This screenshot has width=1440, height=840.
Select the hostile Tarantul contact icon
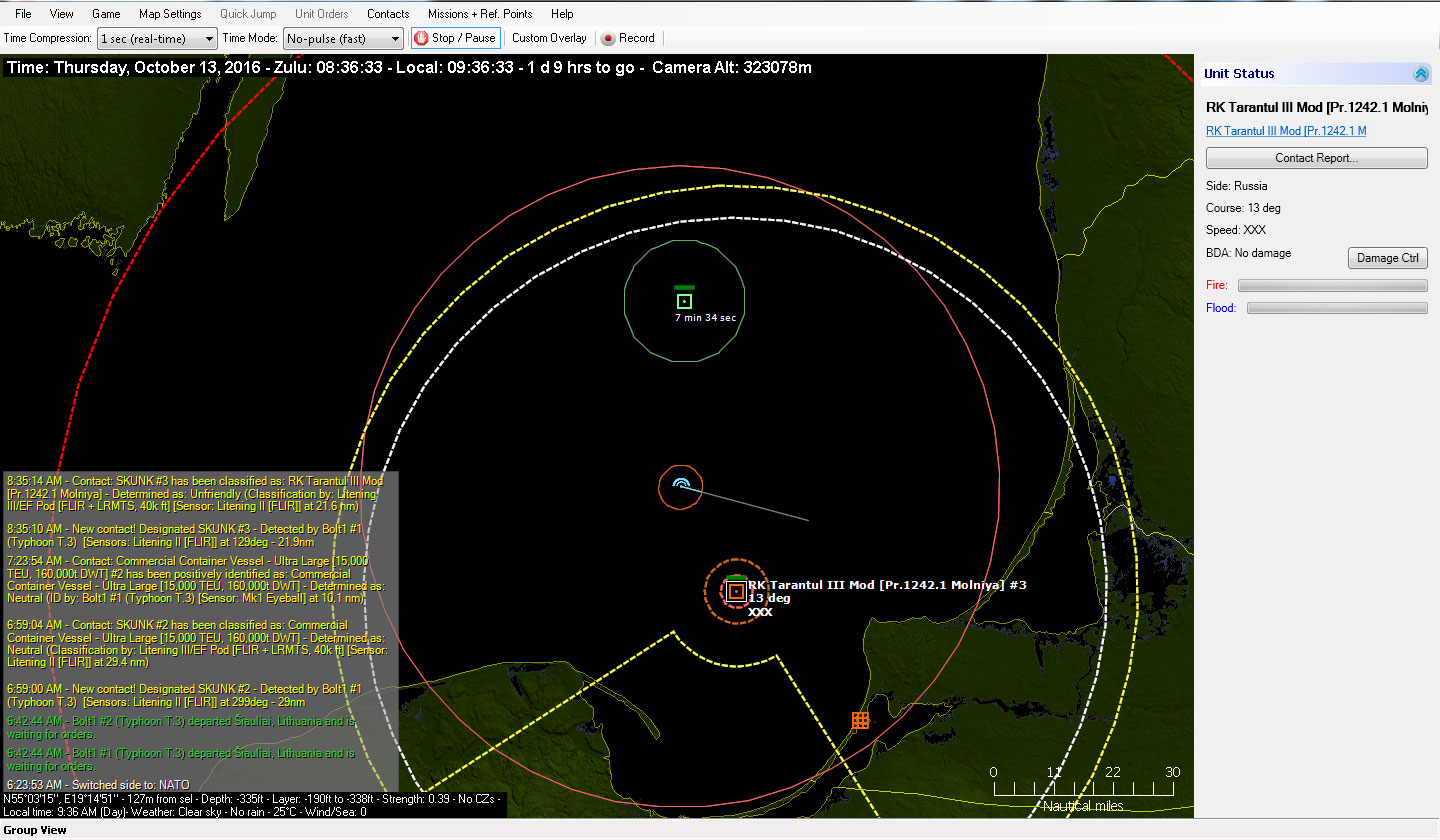coord(736,591)
